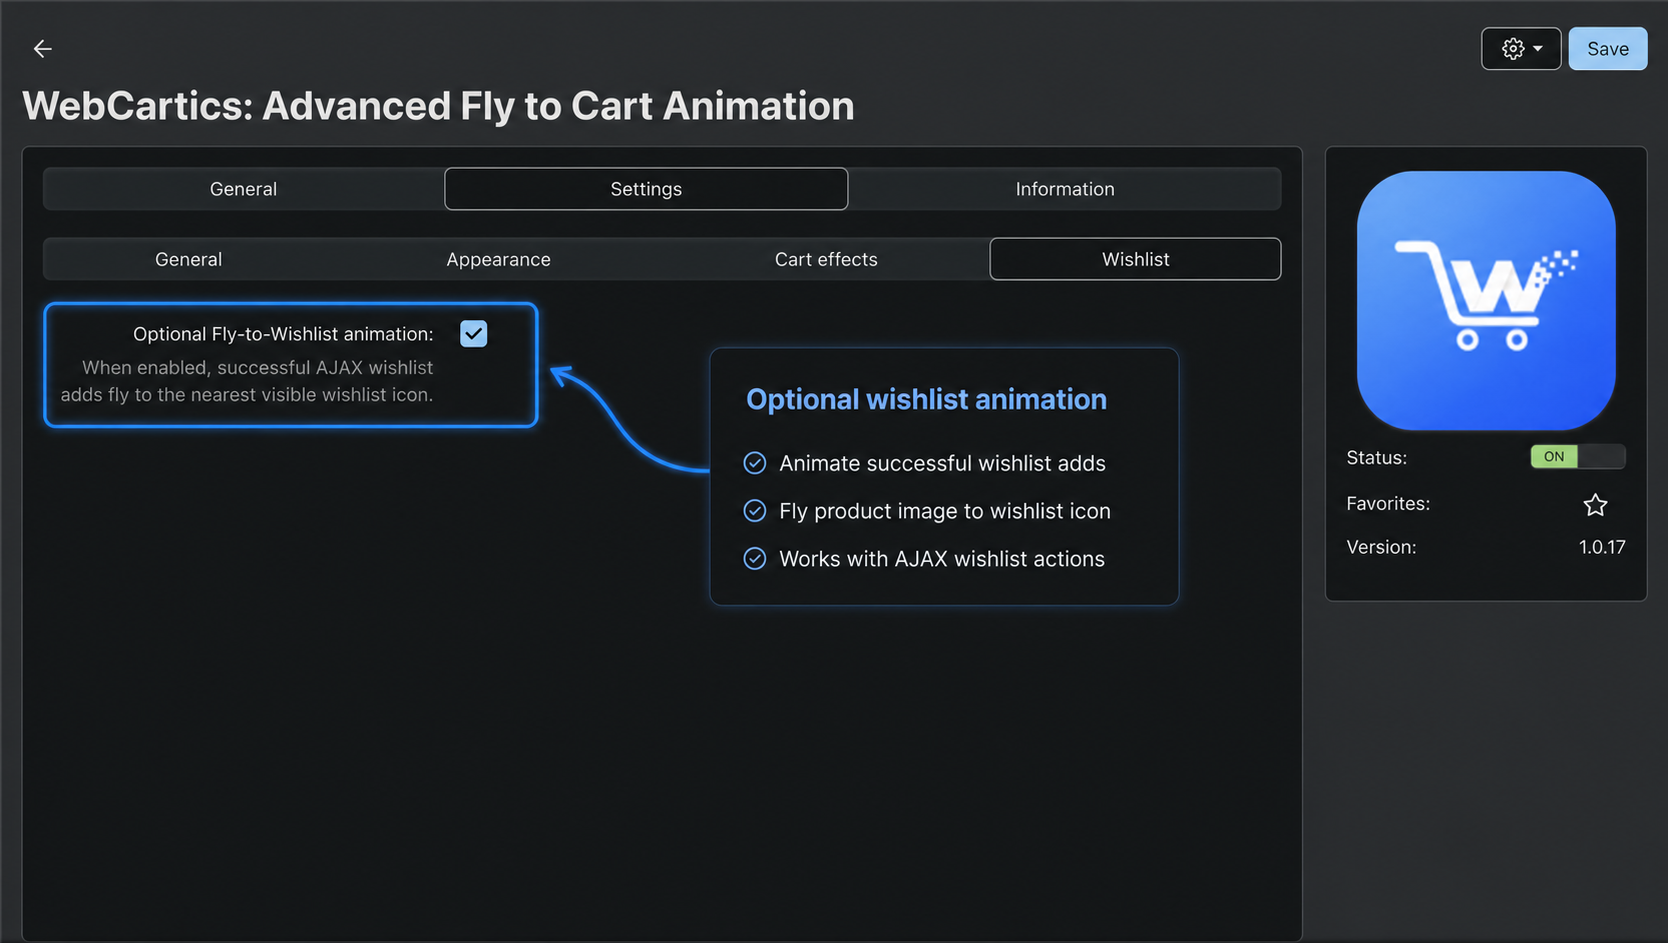Click the Favorites label
This screenshot has height=943, width=1668.
tap(1388, 503)
